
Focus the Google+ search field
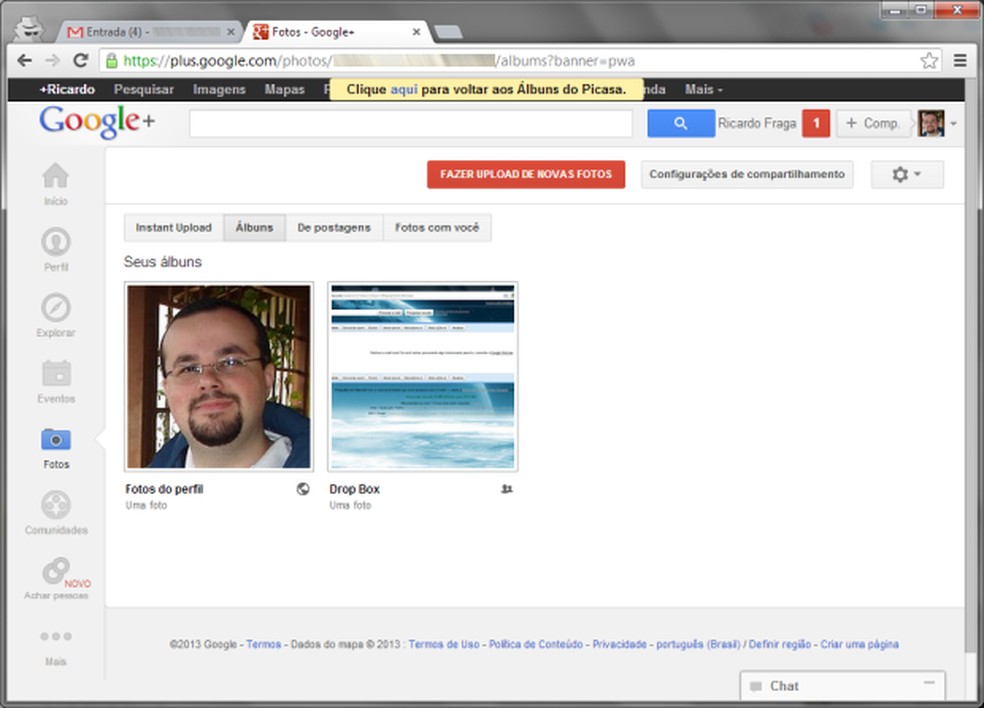[410, 123]
